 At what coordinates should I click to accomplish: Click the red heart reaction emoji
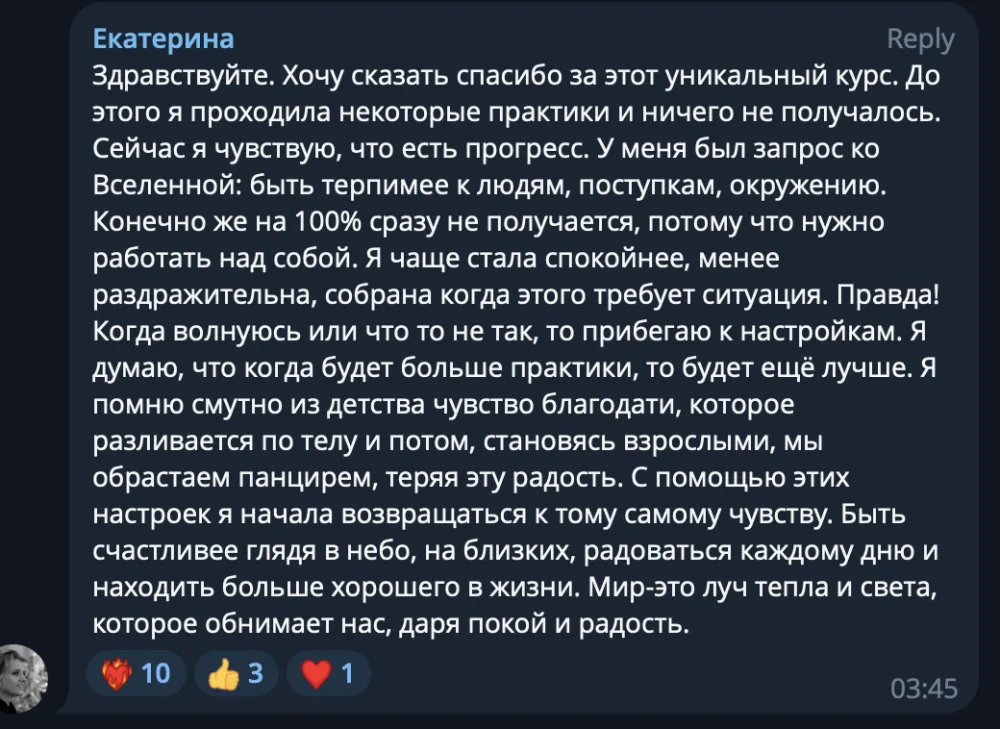314,674
